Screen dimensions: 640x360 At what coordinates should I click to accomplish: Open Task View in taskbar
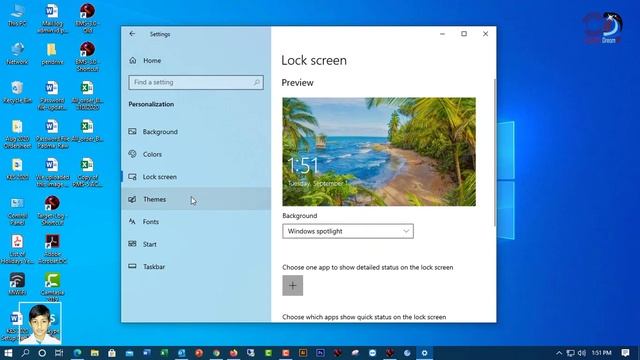[x=59, y=353]
